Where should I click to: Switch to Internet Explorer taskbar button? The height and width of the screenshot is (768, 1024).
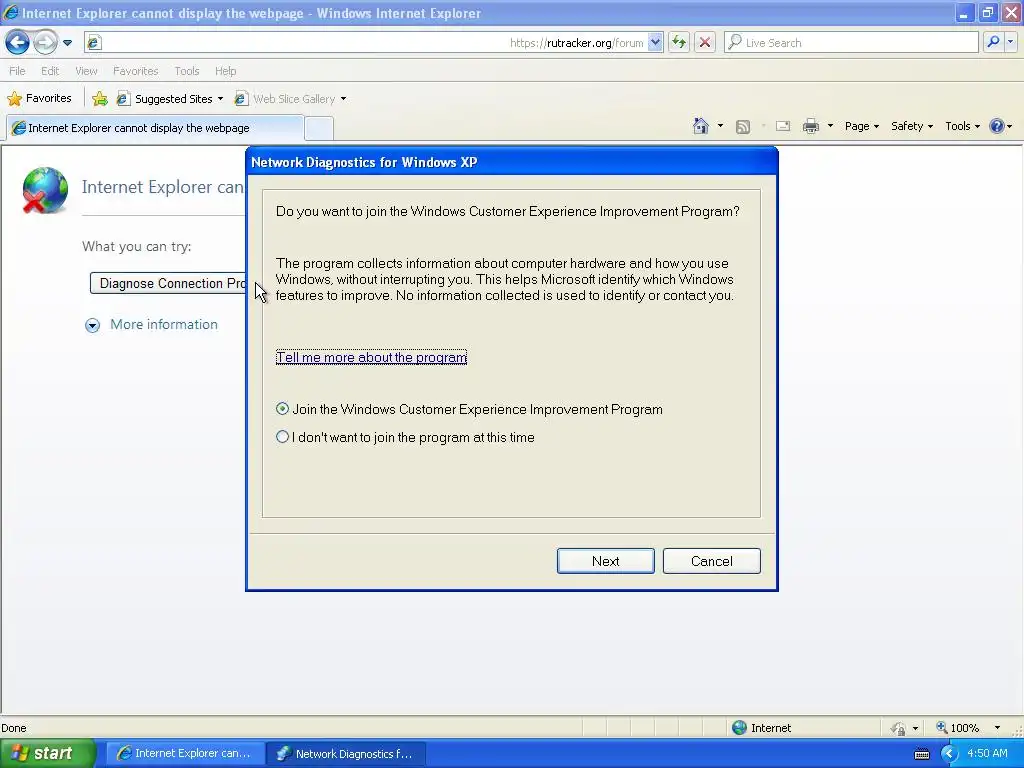pos(185,754)
